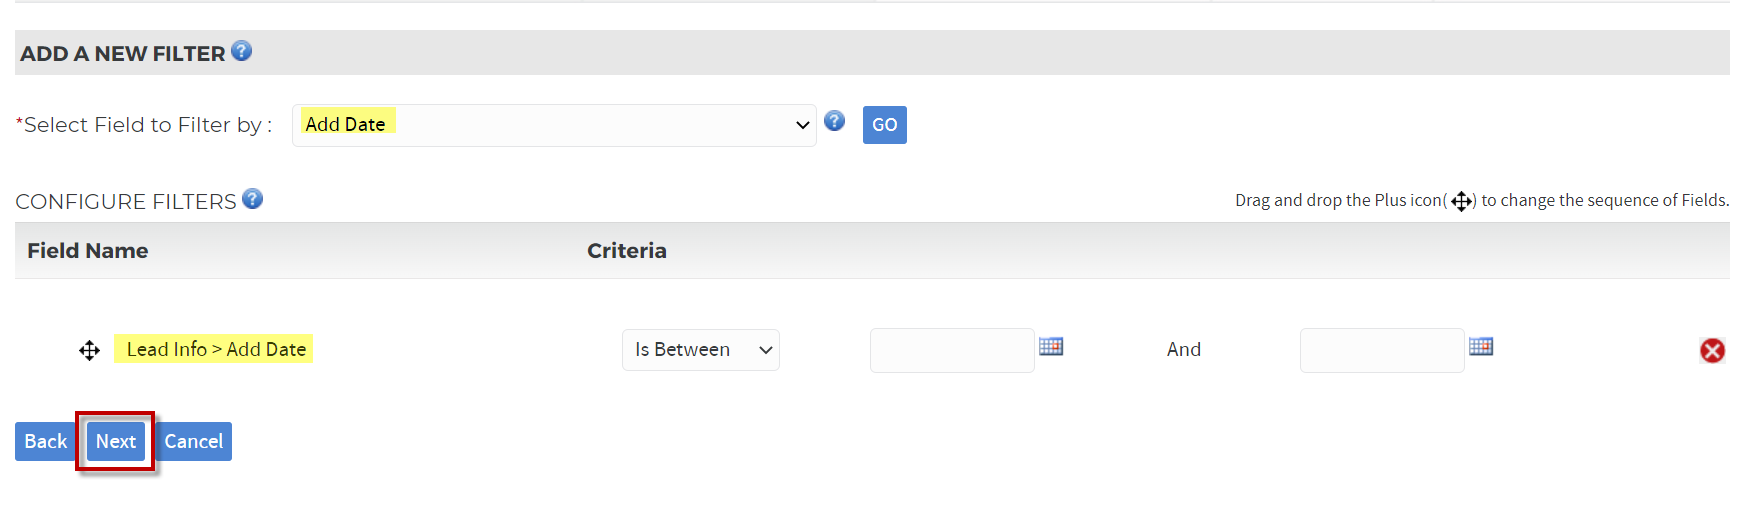The height and width of the screenshot is (505, 1755).
Task: Click the end date input field
Action: (x=1382, y=350)
